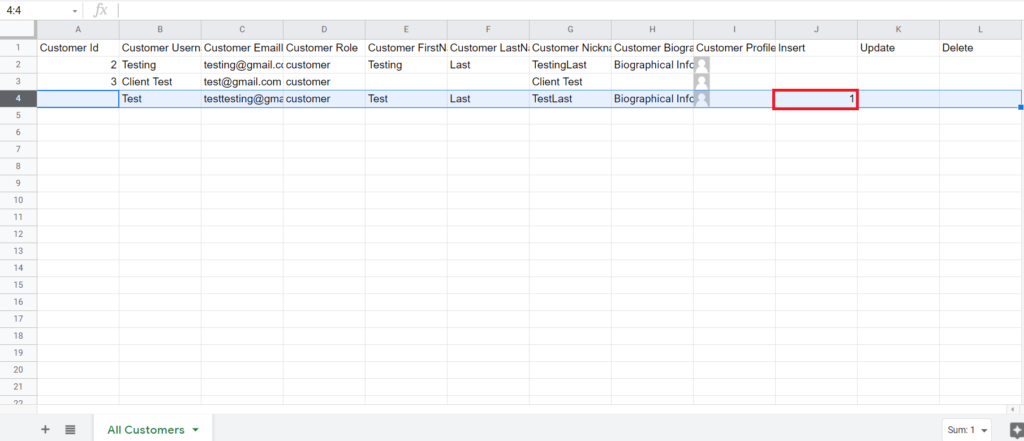Image resolution: width=1024 pixels, height=441 pixels.
Task: Click the Insert cell containing 1
Action: 816,99
